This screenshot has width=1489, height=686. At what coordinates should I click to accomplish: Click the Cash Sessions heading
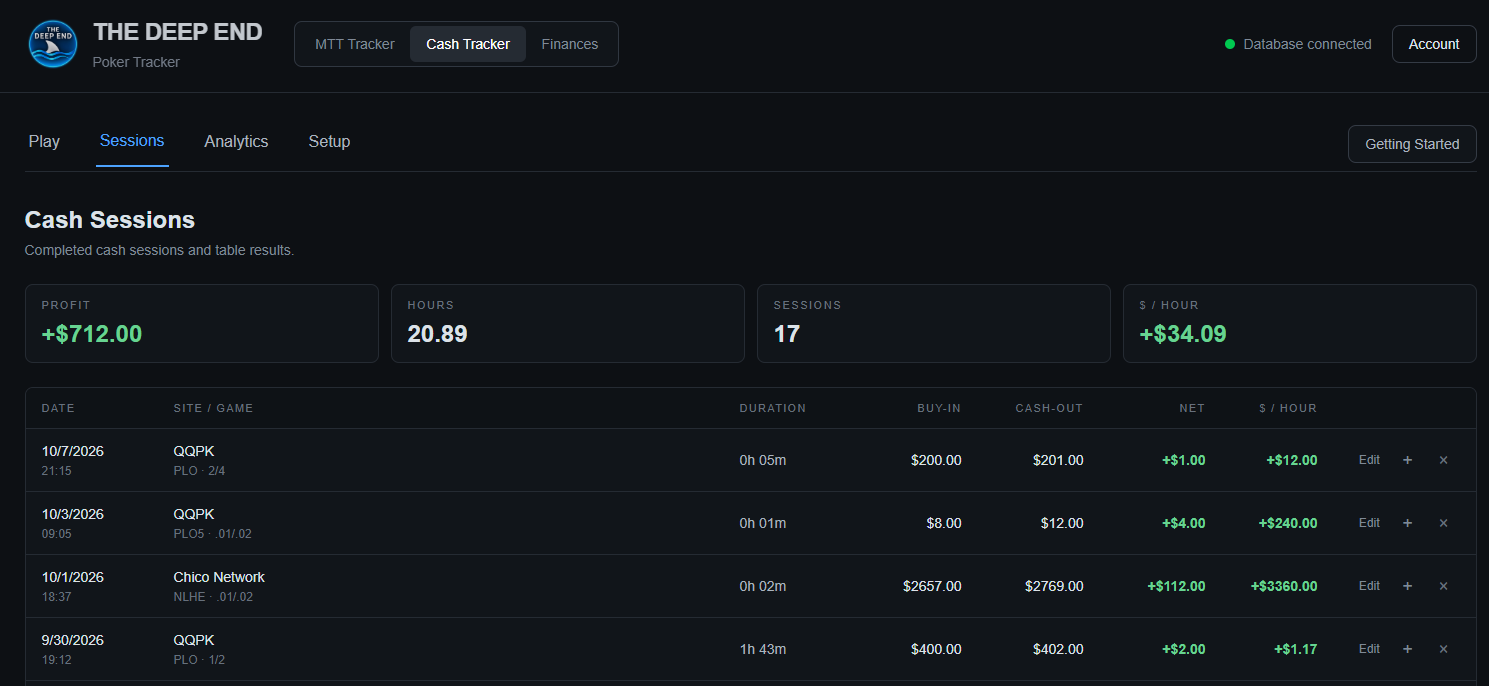[110, 220]
